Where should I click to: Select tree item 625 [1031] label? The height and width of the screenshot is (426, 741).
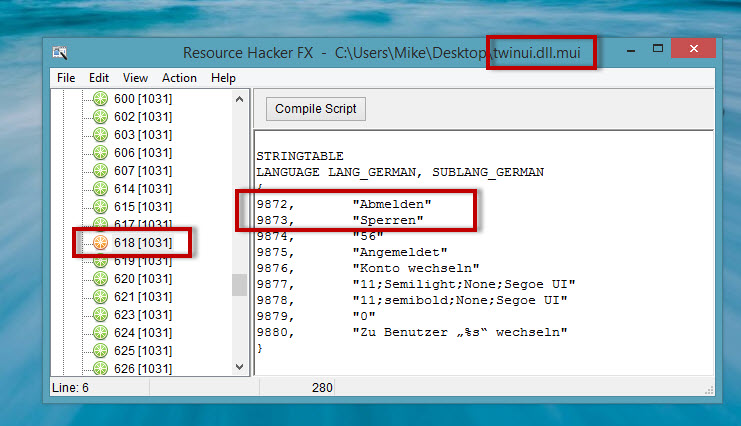[143, 350]
